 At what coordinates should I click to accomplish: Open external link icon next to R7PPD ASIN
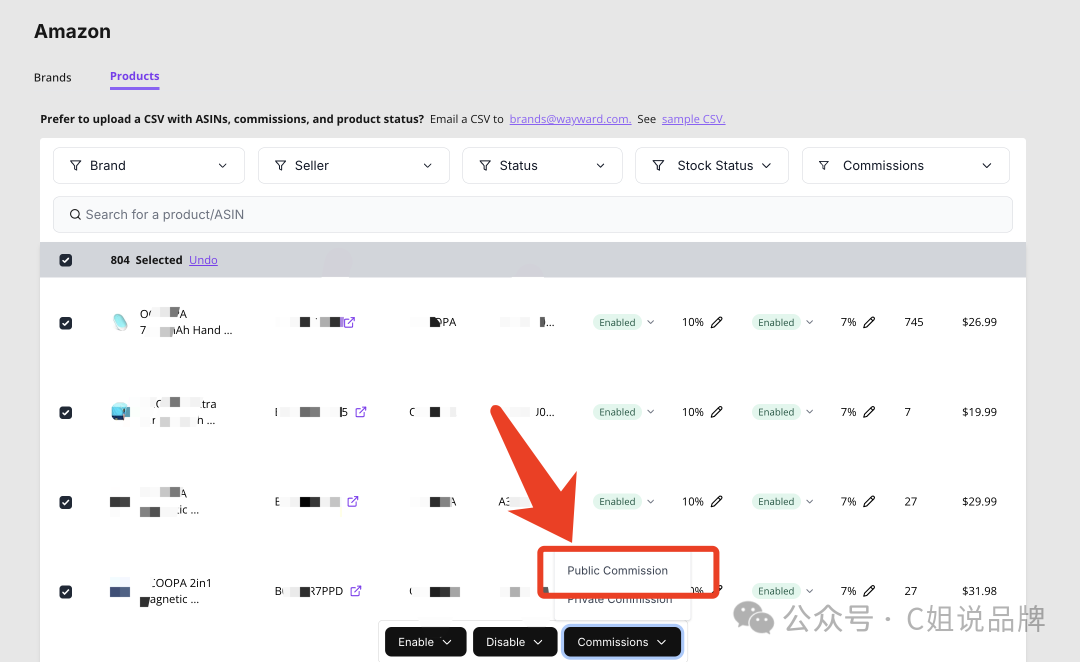pyautogui.click(x=356, y=591)
